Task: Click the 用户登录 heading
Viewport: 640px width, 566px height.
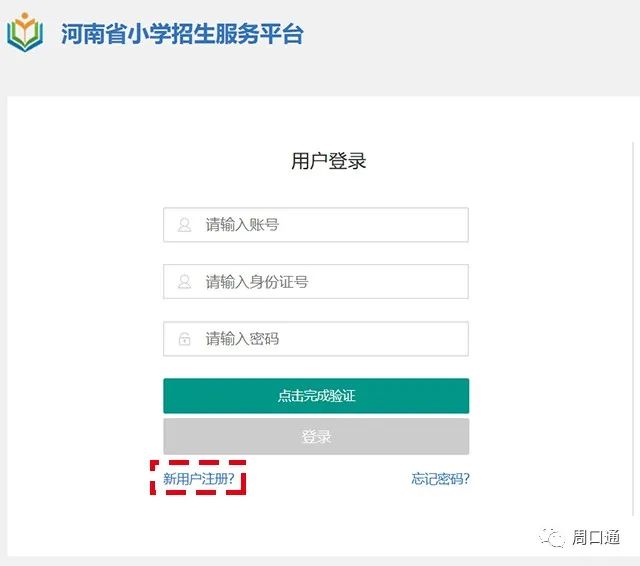Action: pyautogui.click(x=329, y=161)
